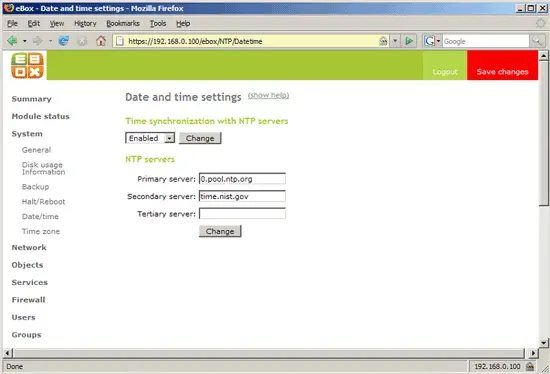Open Module status in the sidebar
Viewport: 550px width, 374px height.
41,116
